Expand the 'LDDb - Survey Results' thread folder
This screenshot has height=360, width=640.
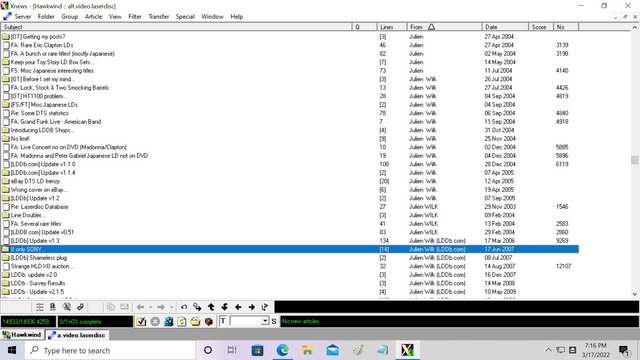click(6, 283)
